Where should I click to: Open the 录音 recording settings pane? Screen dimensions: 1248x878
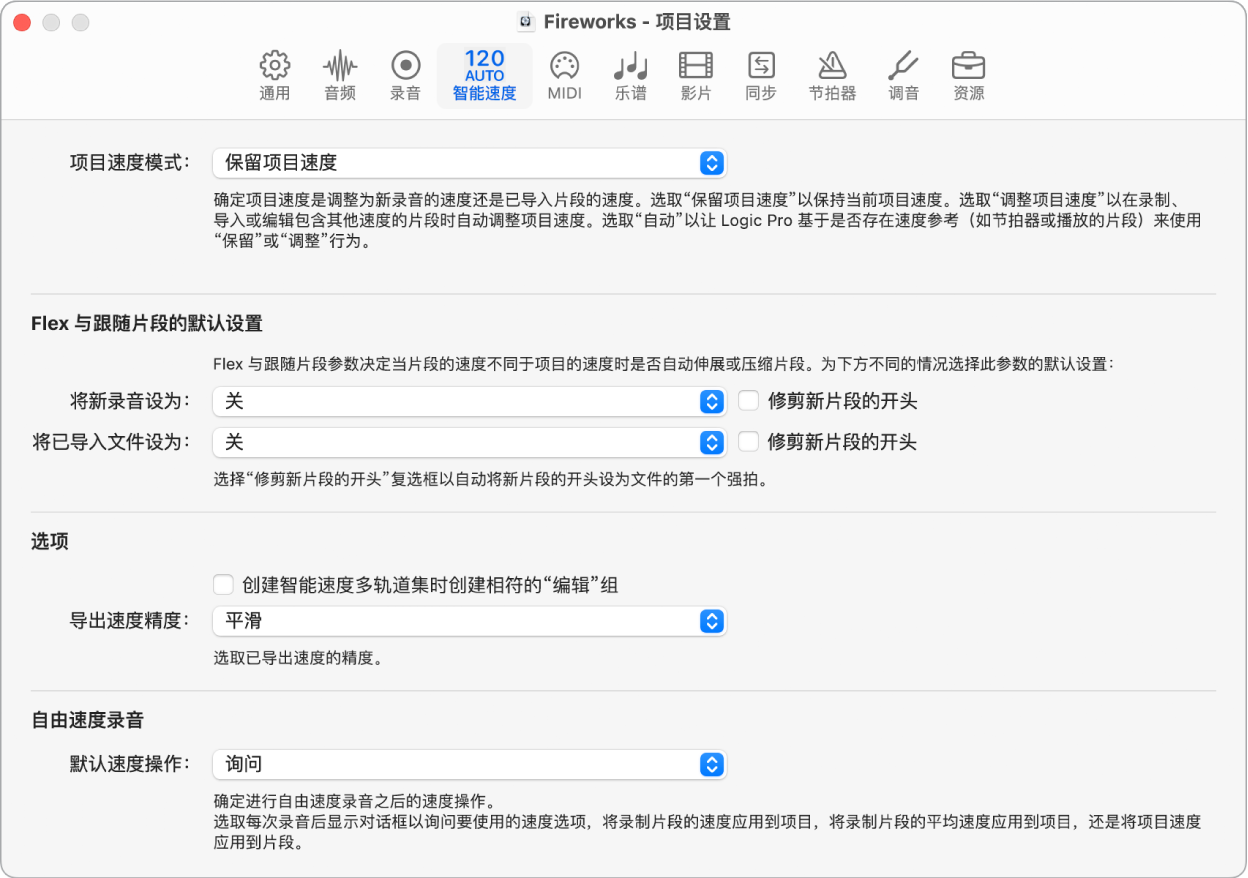pyautogui.click(x=405, y=77)
